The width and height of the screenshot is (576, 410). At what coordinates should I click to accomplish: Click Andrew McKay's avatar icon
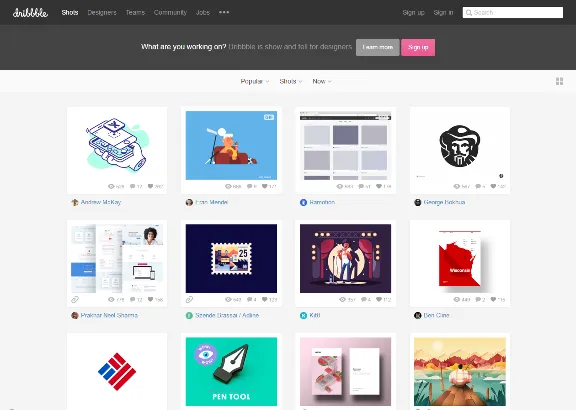click(75, 202)
